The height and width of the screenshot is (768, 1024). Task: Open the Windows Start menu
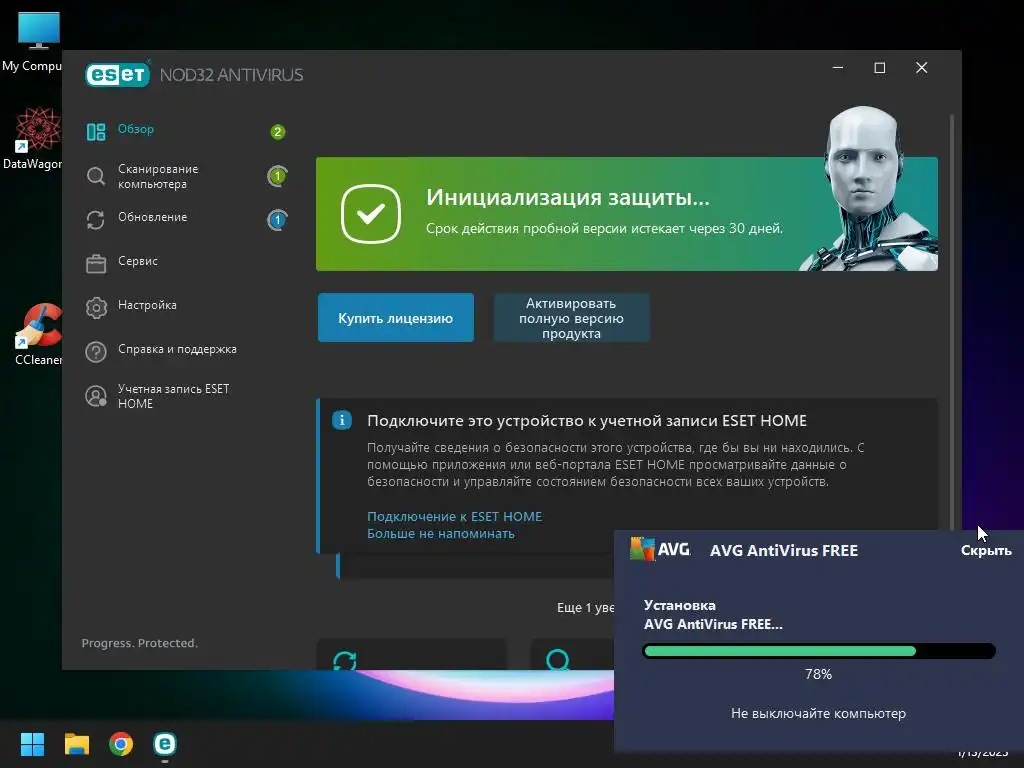[32, 744]
